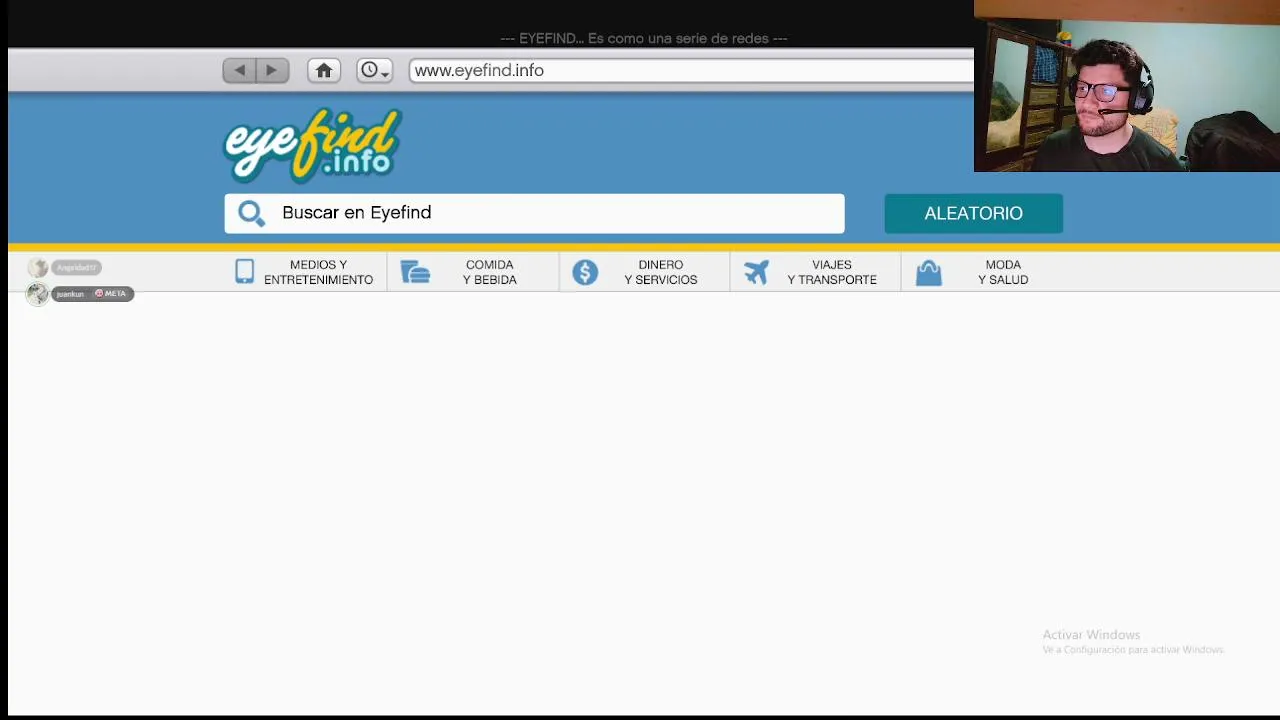Image resolution: width=1280 pixels, height=720 pixels.
Task: Select the webcam overlay of the streamer
Action: point(1127,86)
